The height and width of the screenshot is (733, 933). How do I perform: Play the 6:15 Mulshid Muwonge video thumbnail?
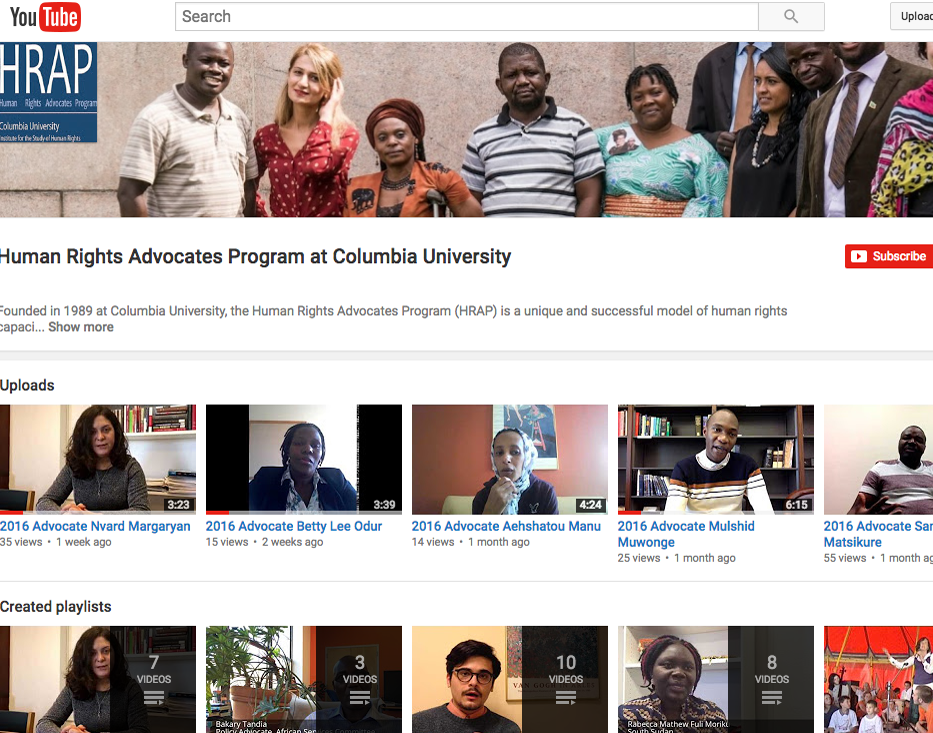tap(716, 459)
